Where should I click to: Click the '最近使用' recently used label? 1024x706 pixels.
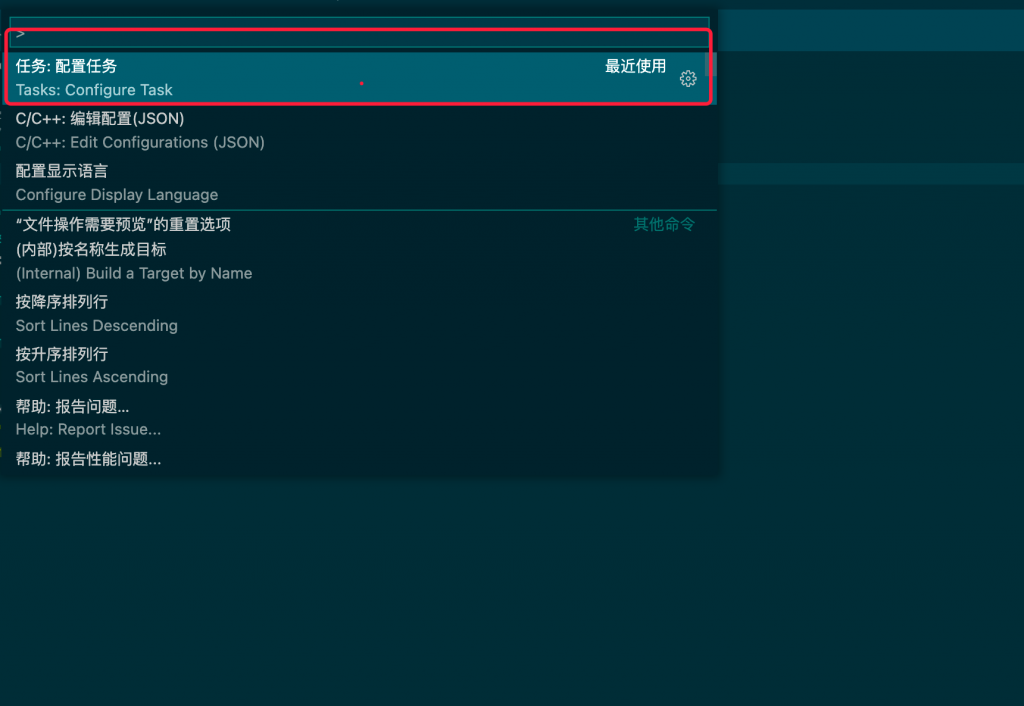click(x=635, y=67)
